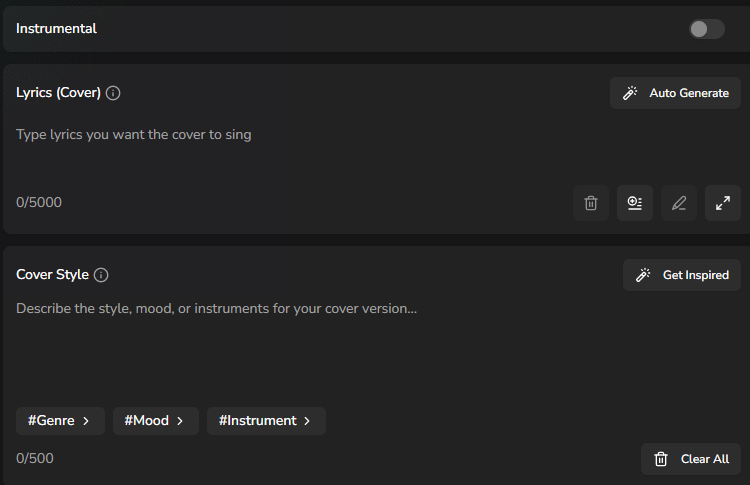Click the 0/500 character counter
This screenshot has width=750, height=485.
coord(35,459)
